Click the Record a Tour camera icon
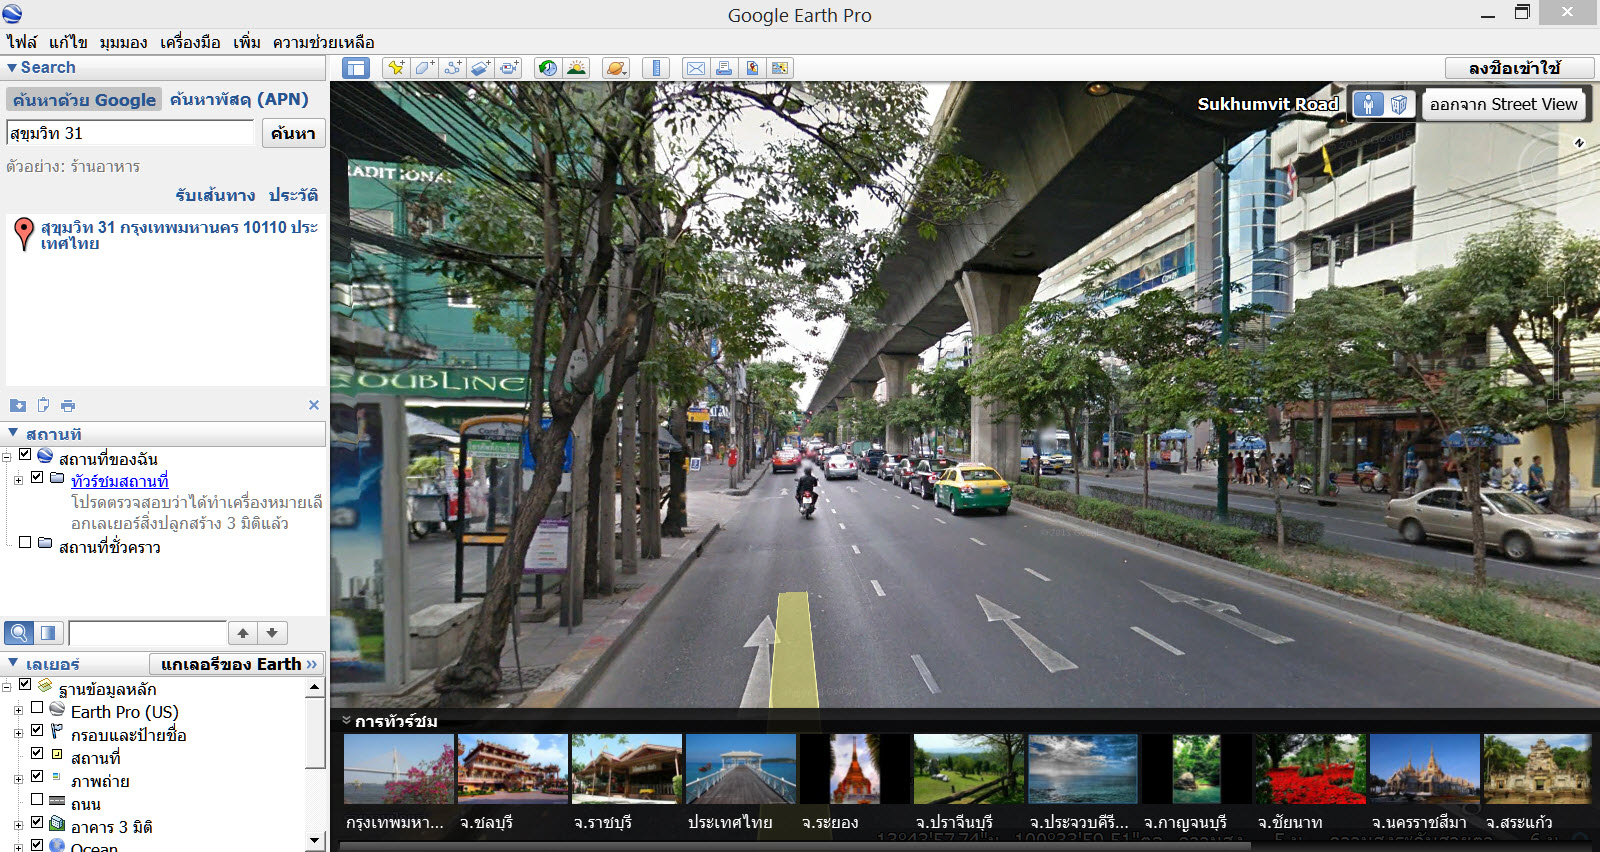Image resolution: width=1600 pixels, height=852 pixels. tap(509, 68)
